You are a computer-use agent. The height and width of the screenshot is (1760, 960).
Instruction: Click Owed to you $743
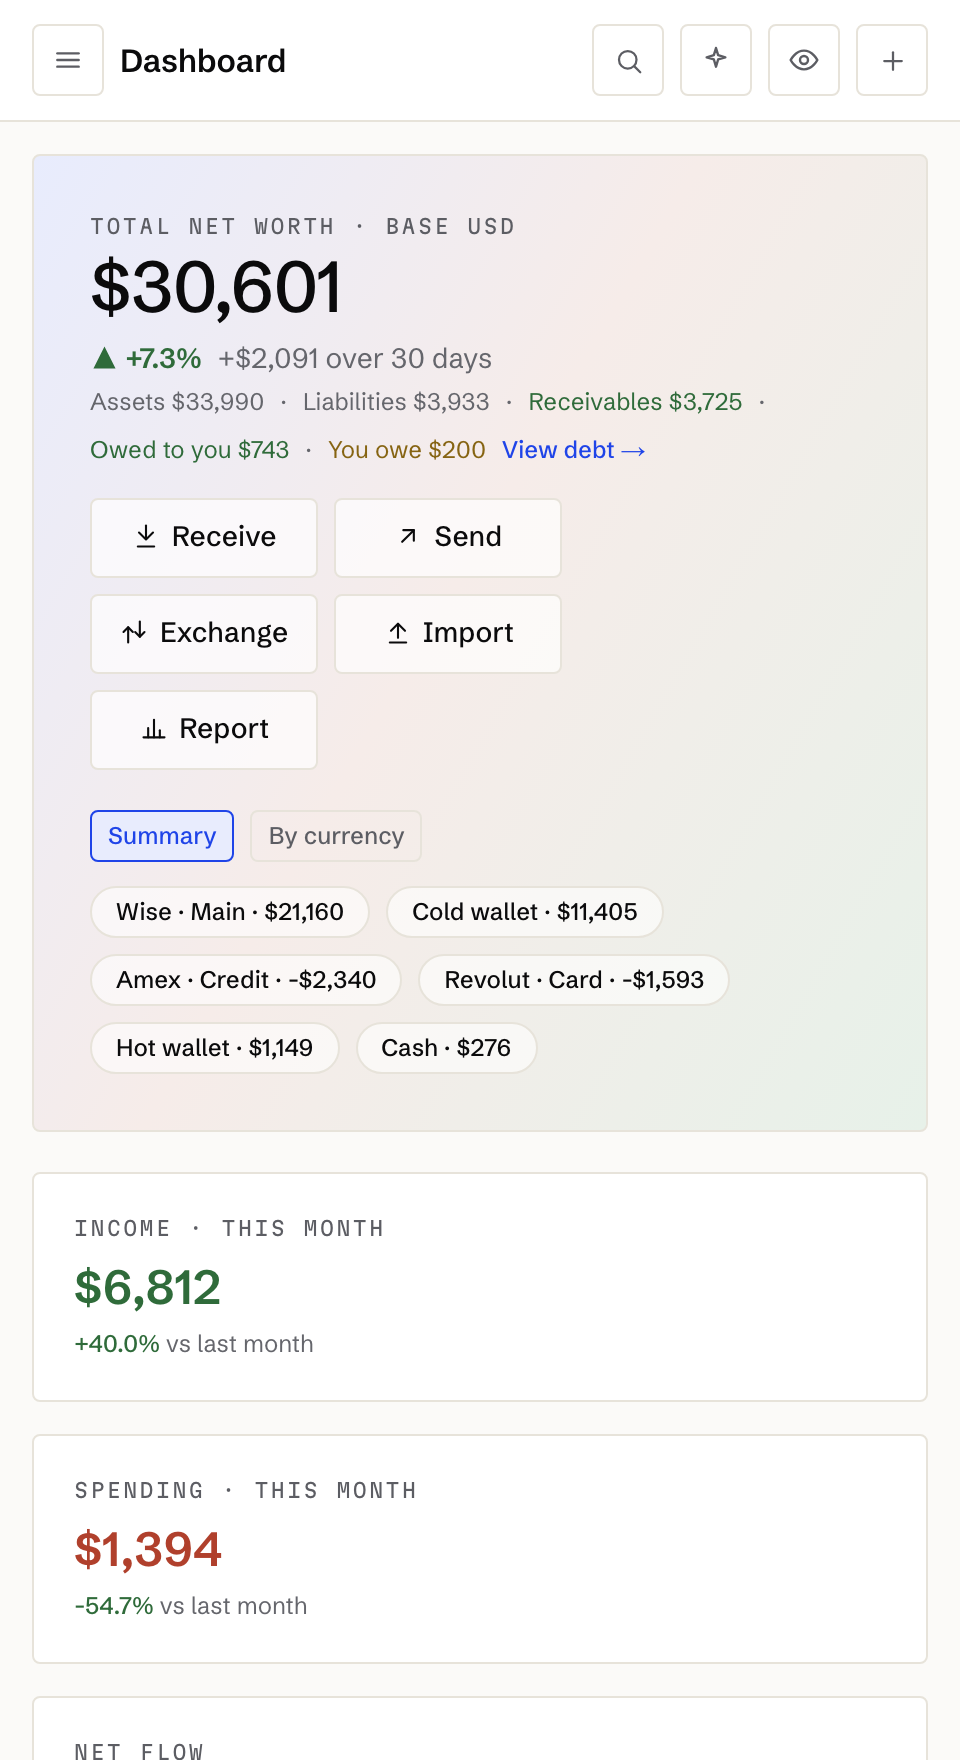pyautogui.click(x=190, y=450)
